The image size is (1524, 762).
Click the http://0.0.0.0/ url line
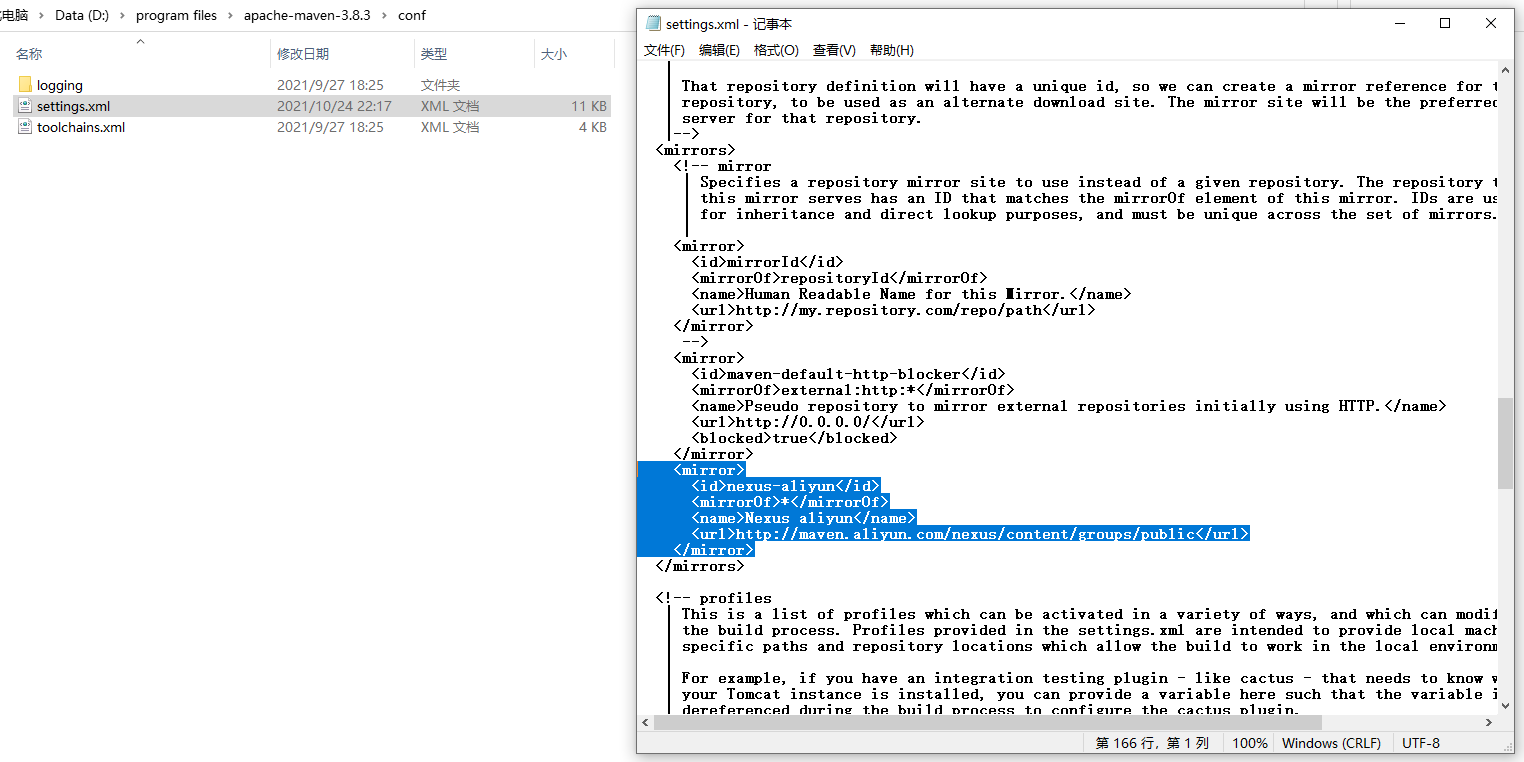click(x=808, y=422)
